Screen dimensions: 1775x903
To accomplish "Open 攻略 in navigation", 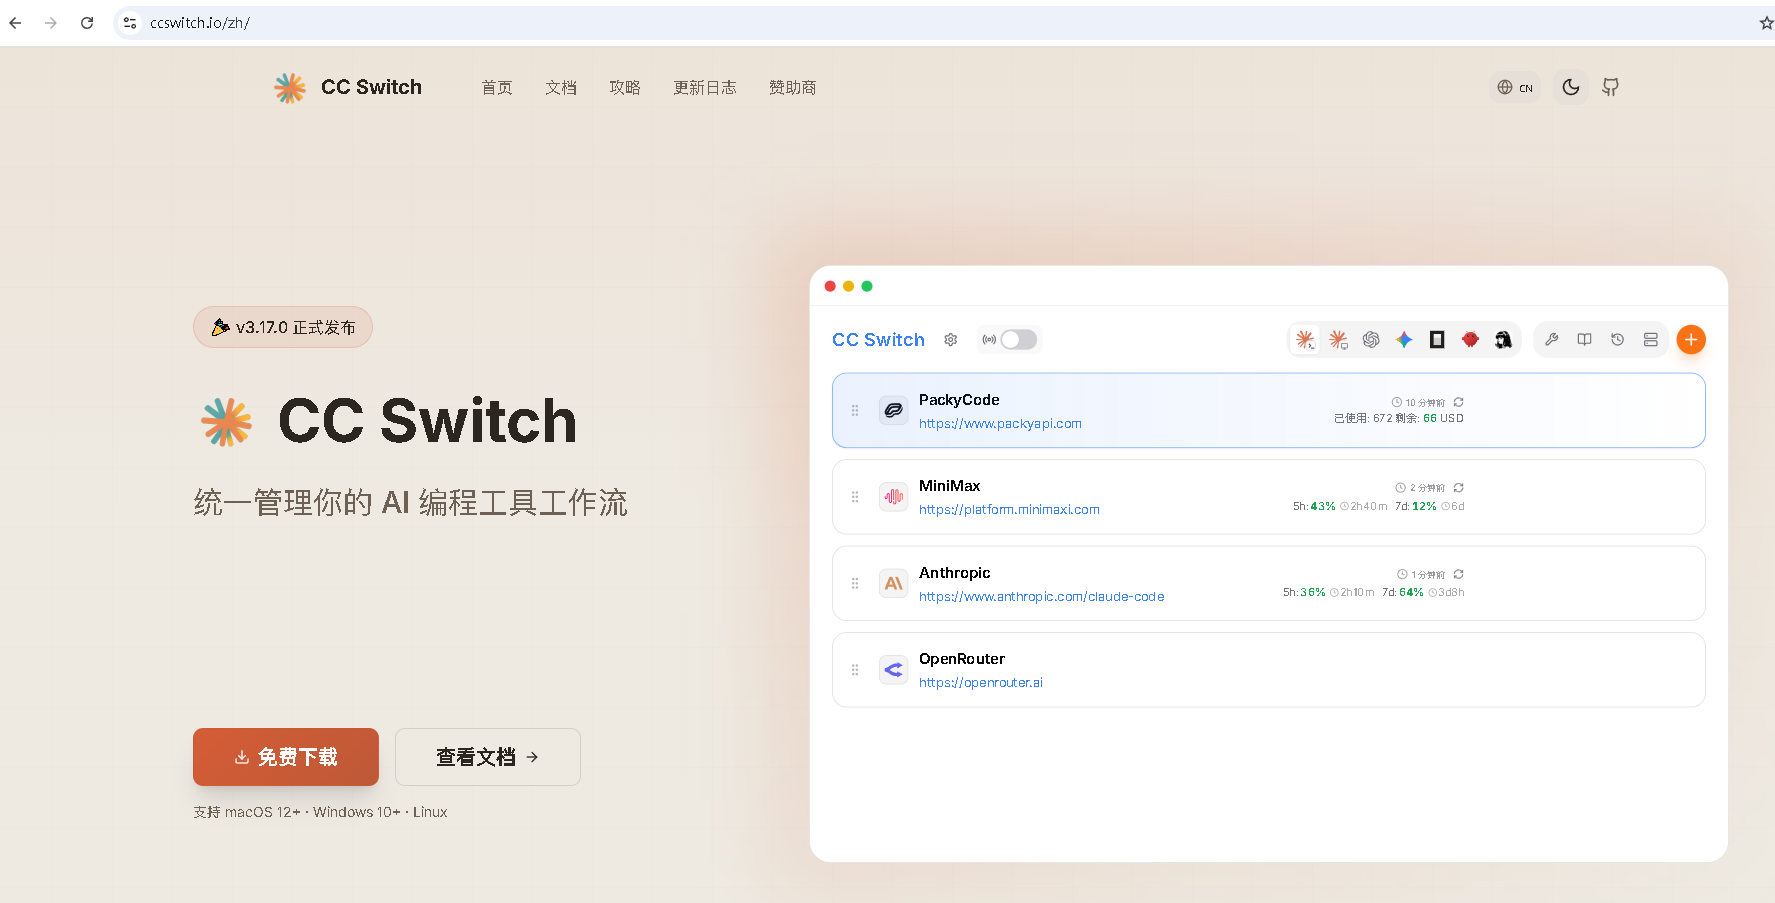I will (625, 88).
